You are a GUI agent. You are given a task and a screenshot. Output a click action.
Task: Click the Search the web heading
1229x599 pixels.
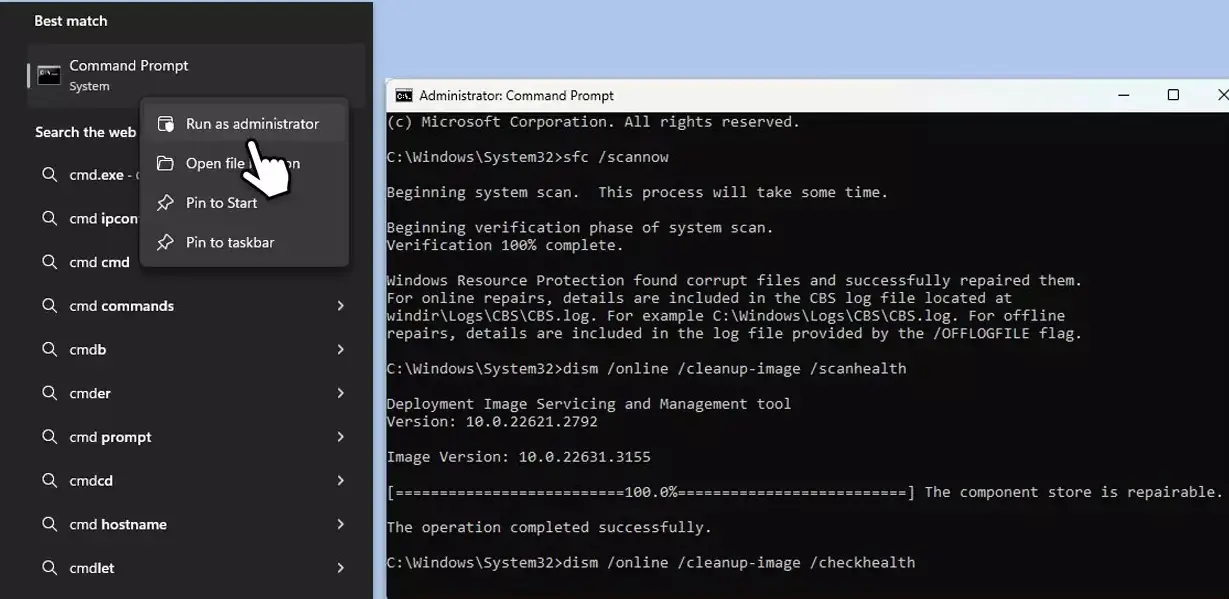click(x=85, y=132)
